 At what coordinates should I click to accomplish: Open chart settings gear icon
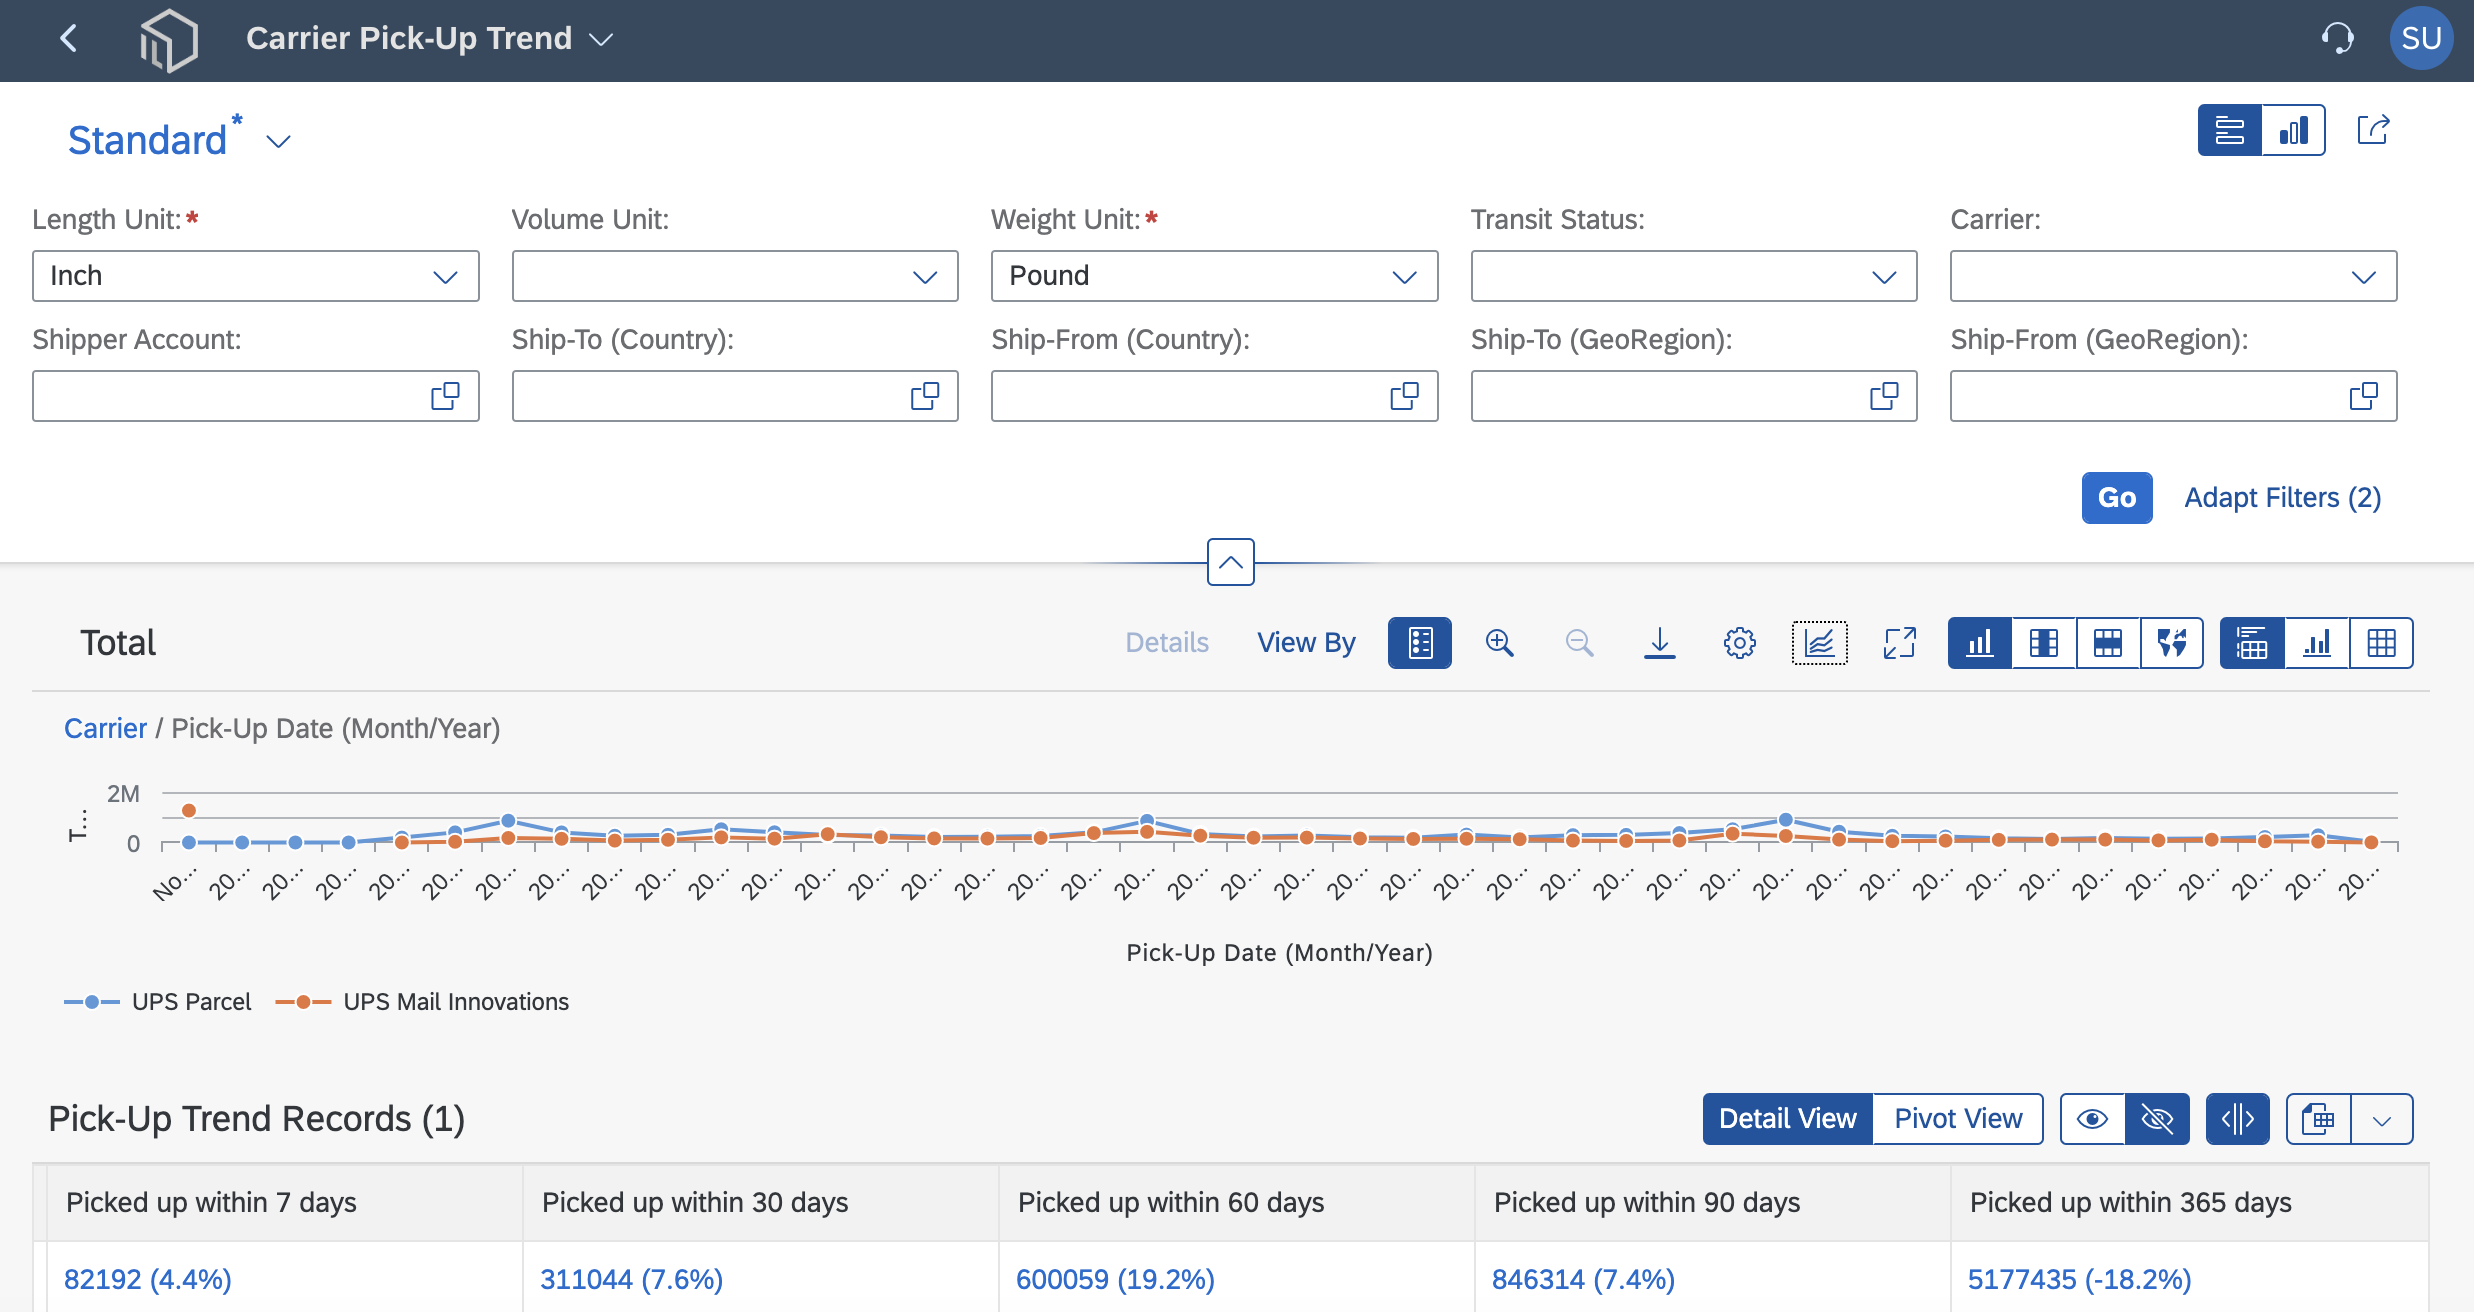point(1739,643)
